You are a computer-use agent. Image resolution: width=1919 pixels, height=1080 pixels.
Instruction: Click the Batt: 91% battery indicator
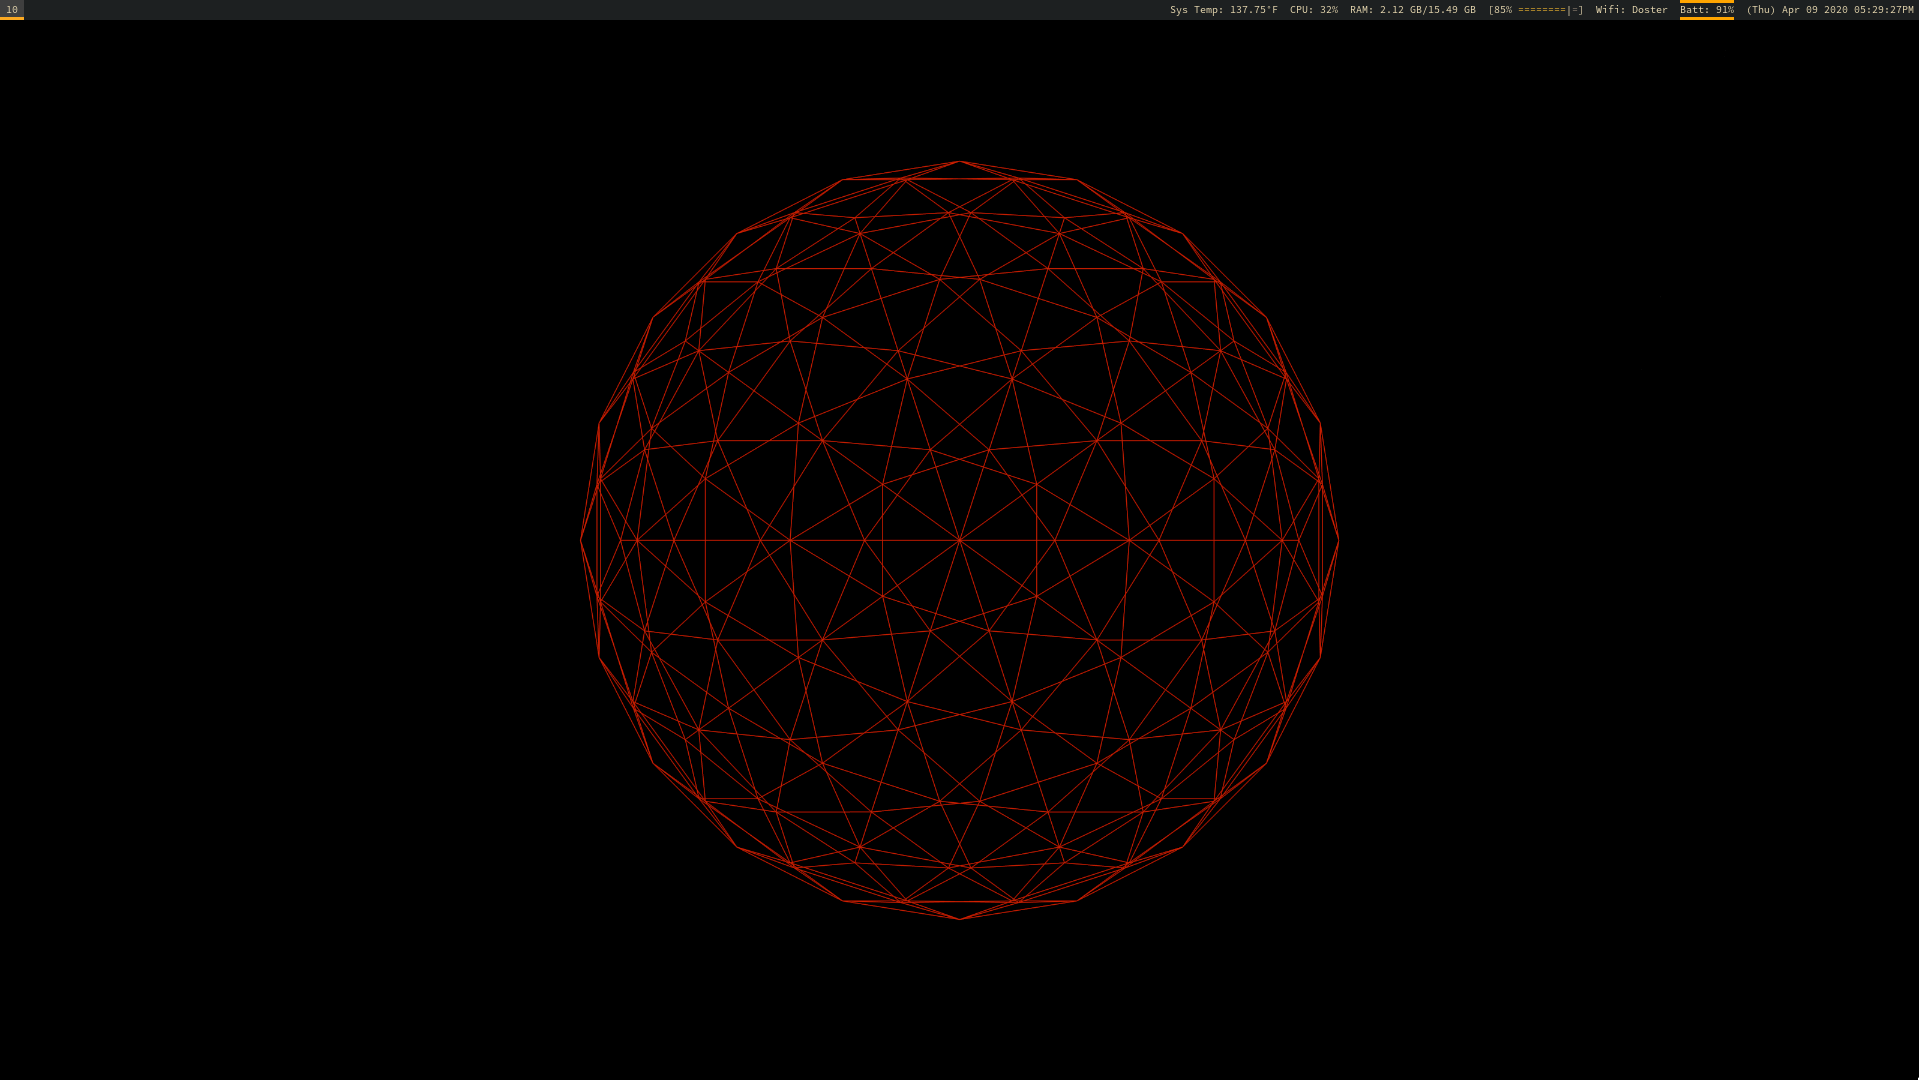[1706, 10]
